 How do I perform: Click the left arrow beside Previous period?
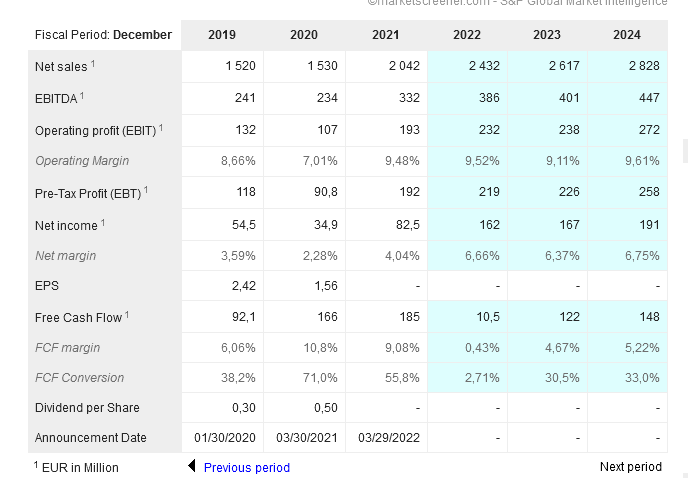[x=192, y=466]
